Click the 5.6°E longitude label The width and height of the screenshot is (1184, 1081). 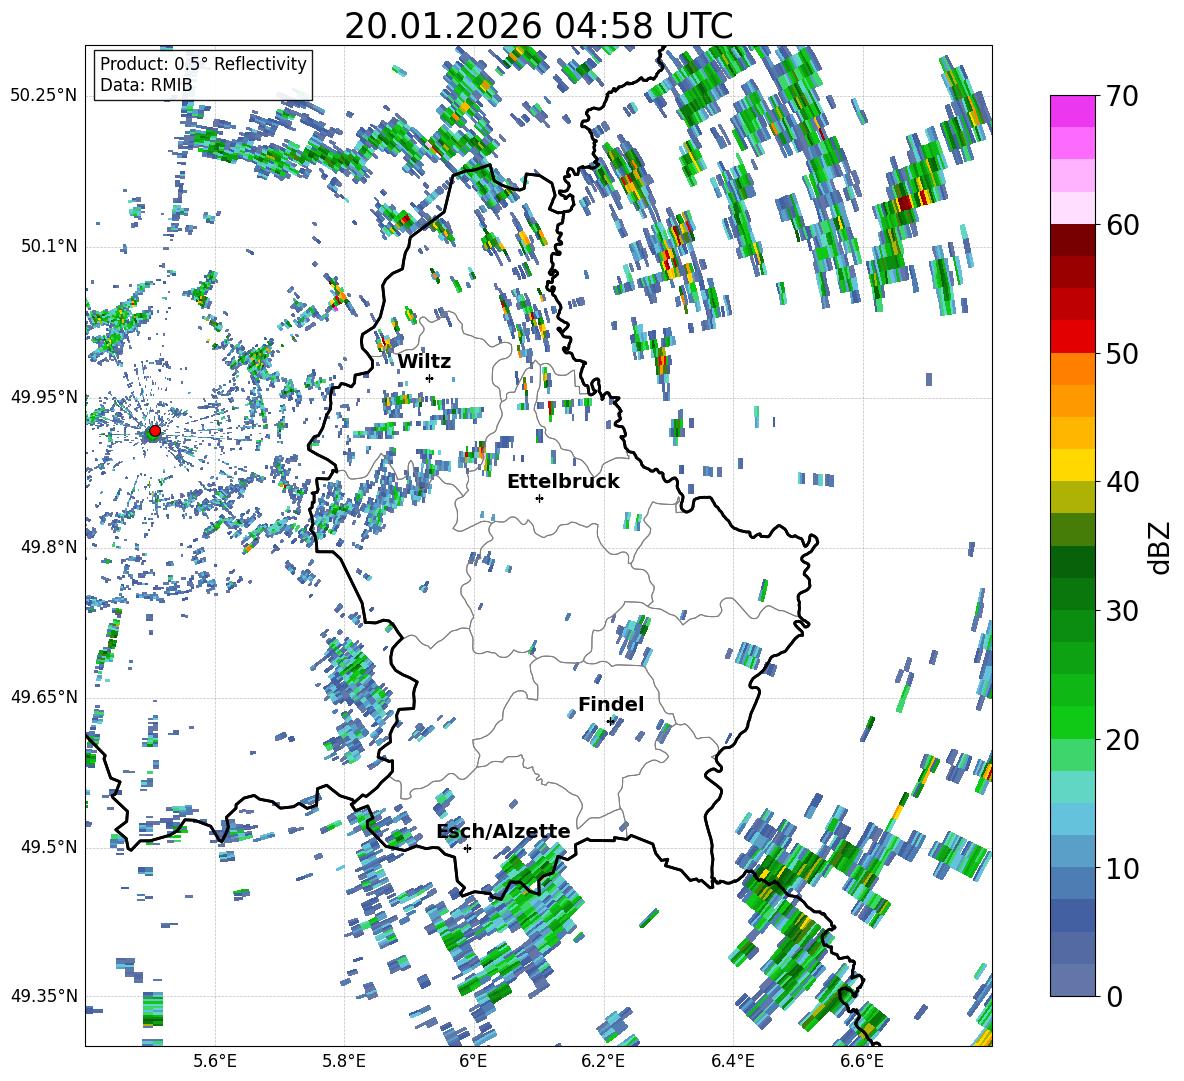[x=215, y=1061]
